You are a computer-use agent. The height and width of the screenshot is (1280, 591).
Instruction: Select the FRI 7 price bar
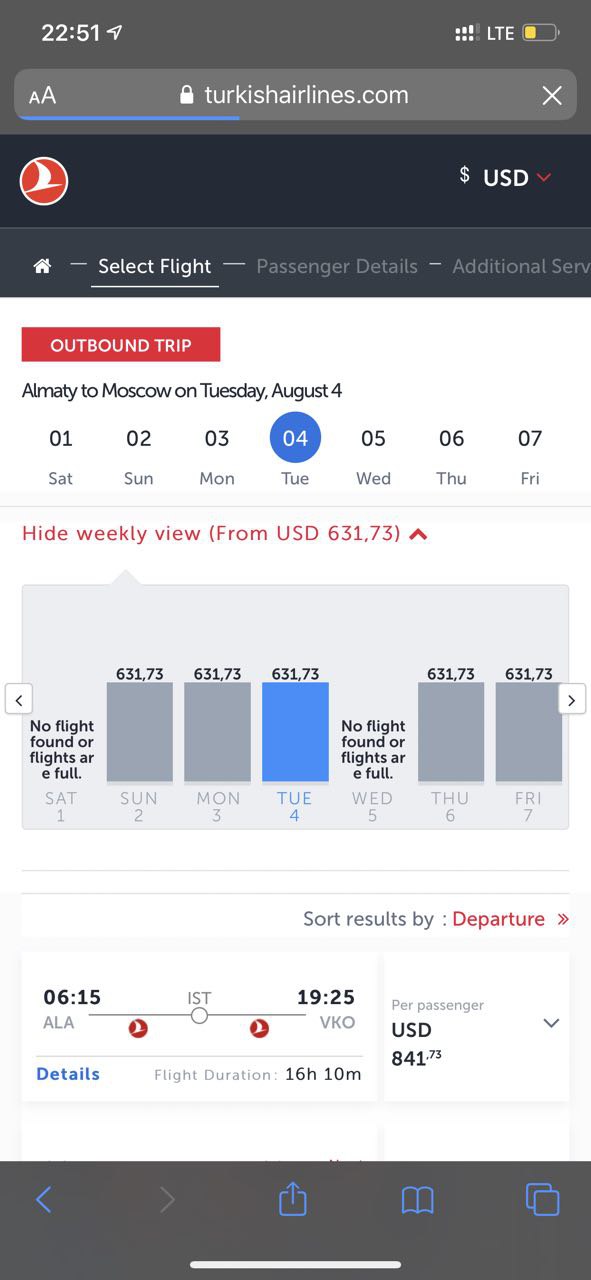point(529,733)
